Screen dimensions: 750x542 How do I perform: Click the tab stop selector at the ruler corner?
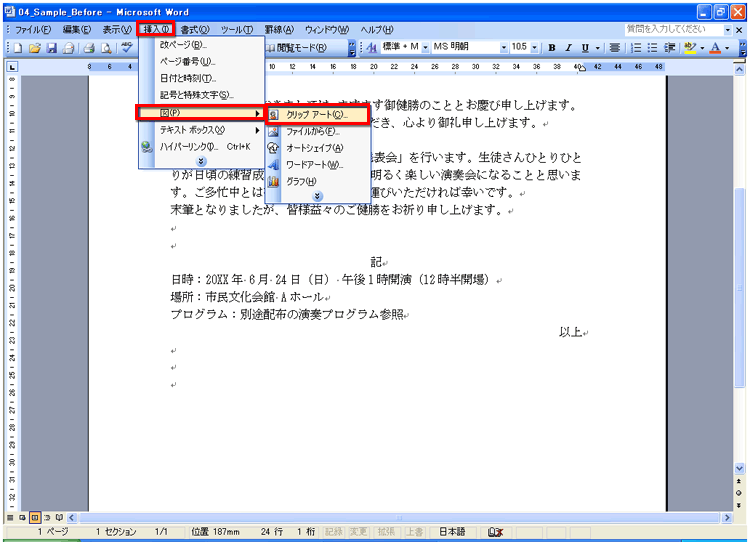pyautogui.click(x=12, y=67)
